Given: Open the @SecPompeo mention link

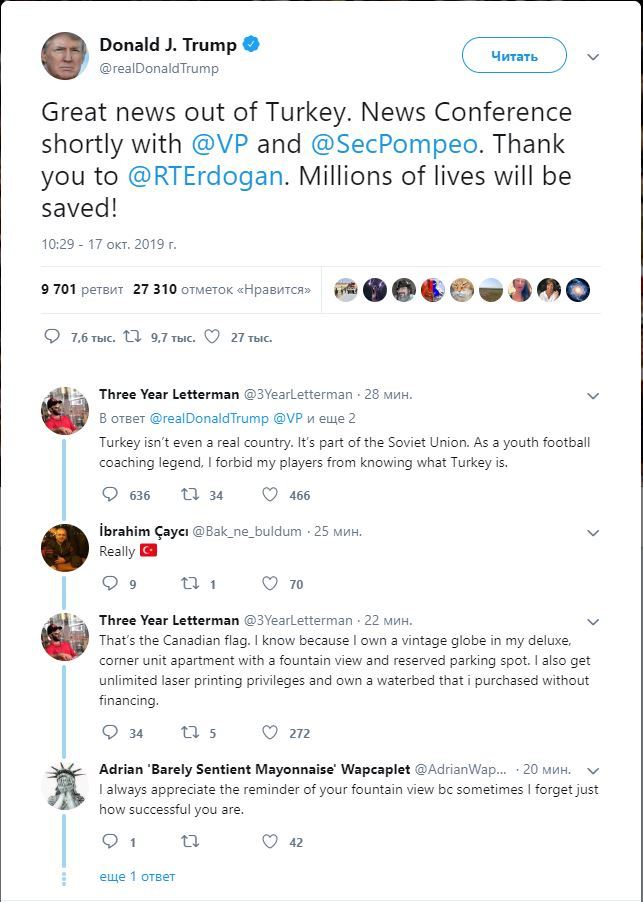Looking at the screenshot, I should tap(395, 143).
